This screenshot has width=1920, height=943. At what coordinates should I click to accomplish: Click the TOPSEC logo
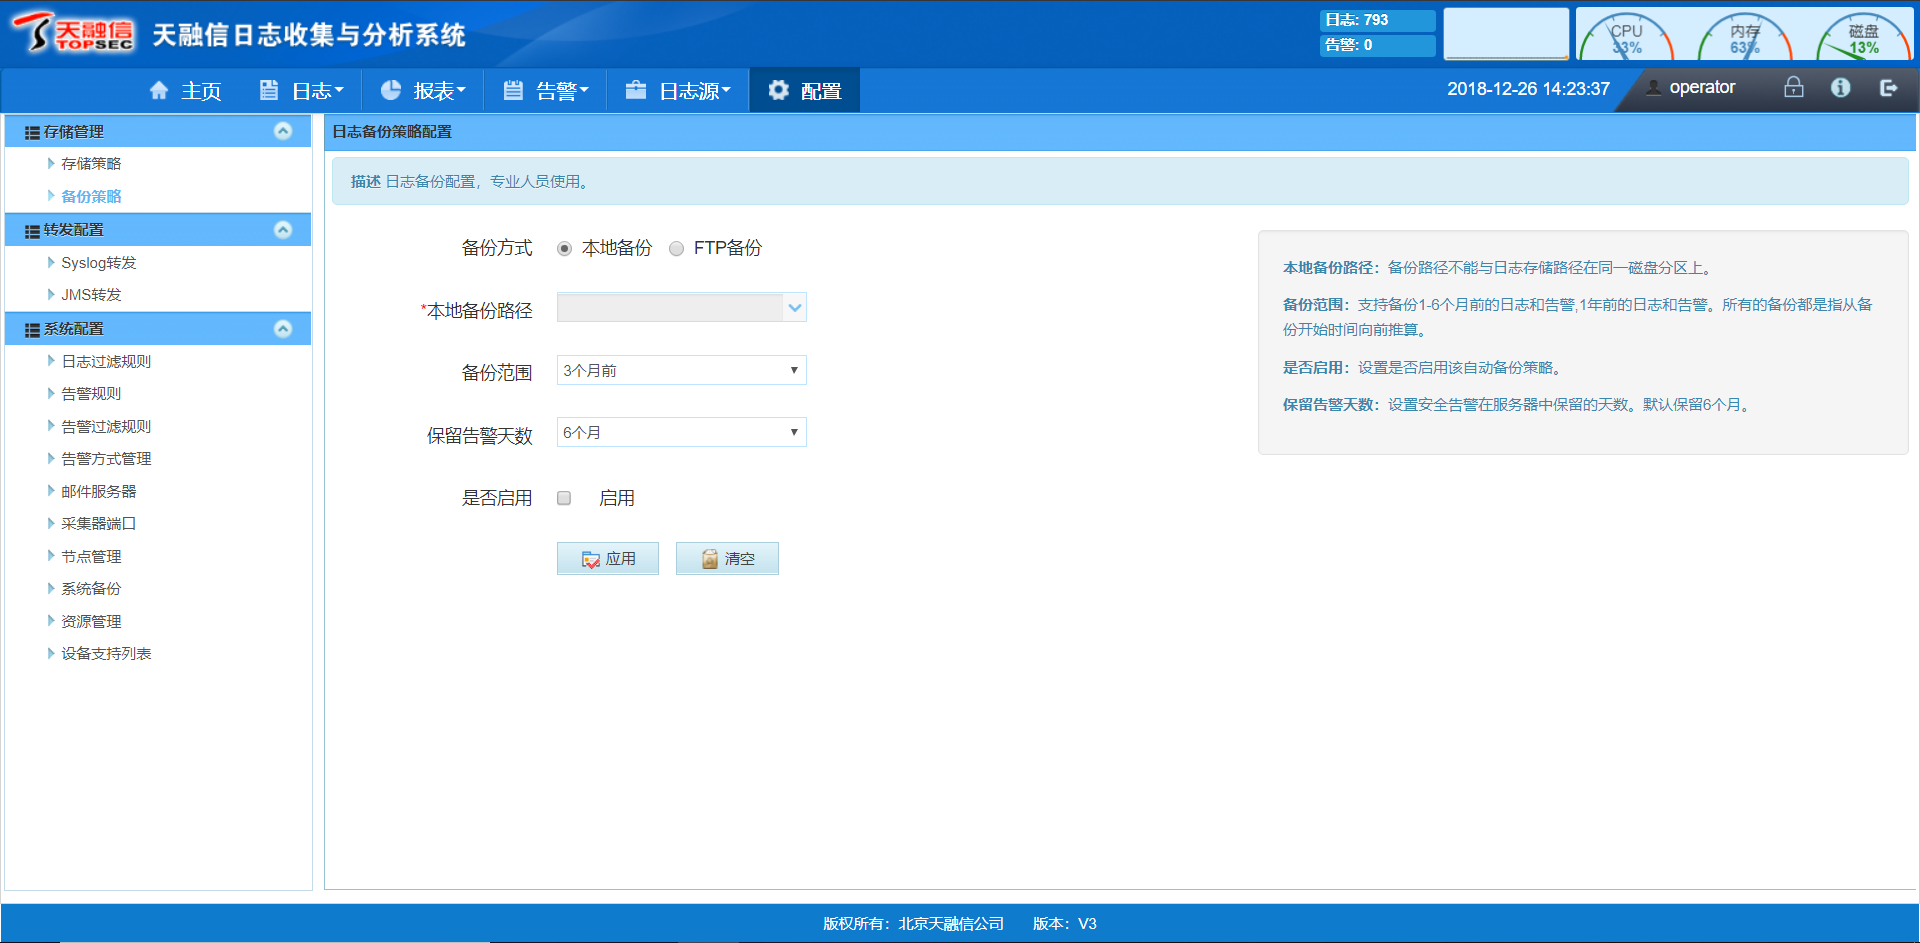(73, 33)
